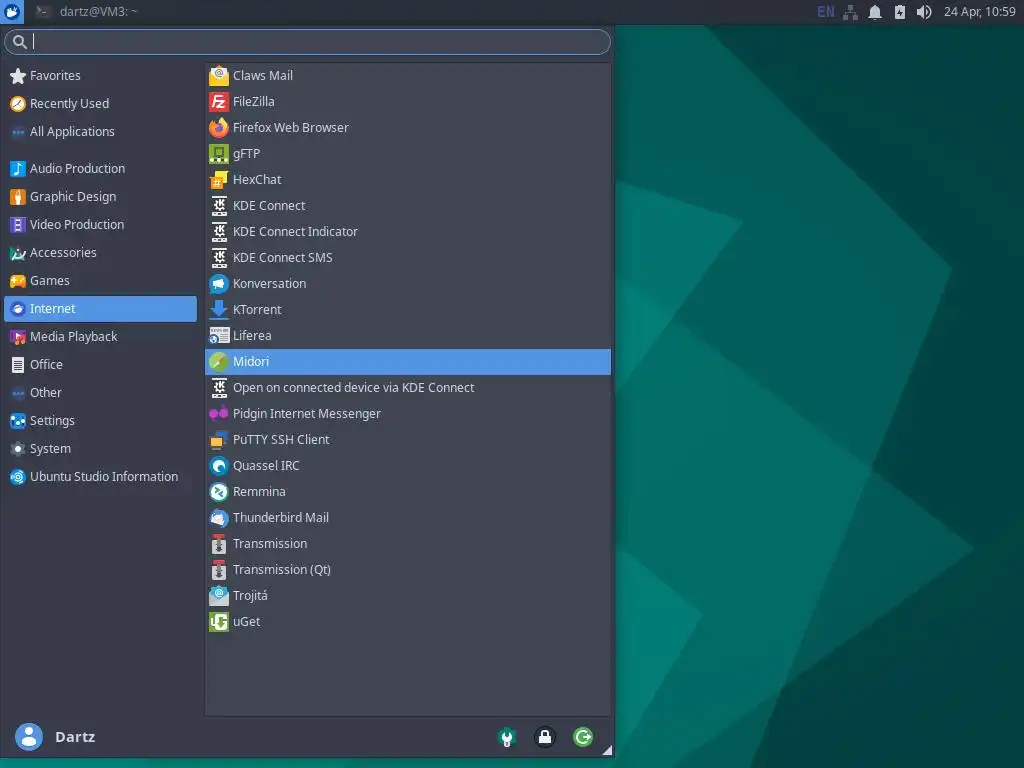Click the green log out icon
Screen dimensions: 1024x768
click(583, 737)
